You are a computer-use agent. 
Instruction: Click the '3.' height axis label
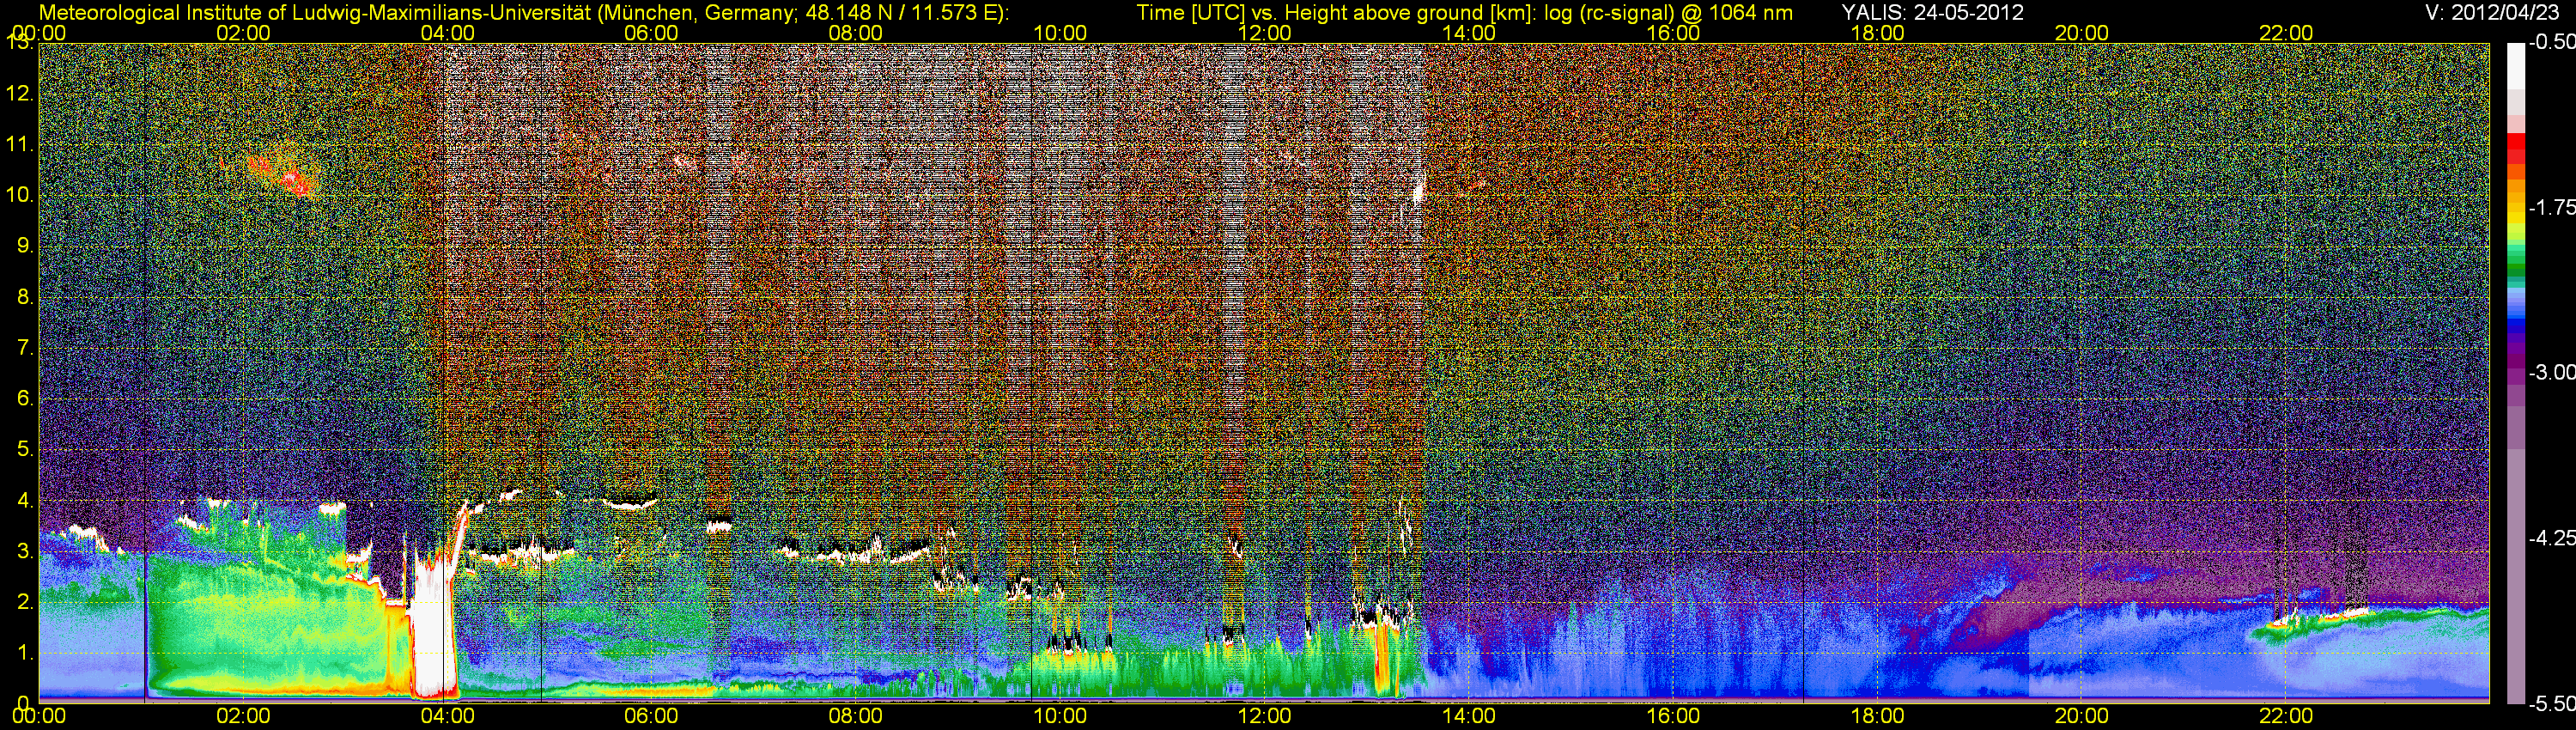pos(26,551)
